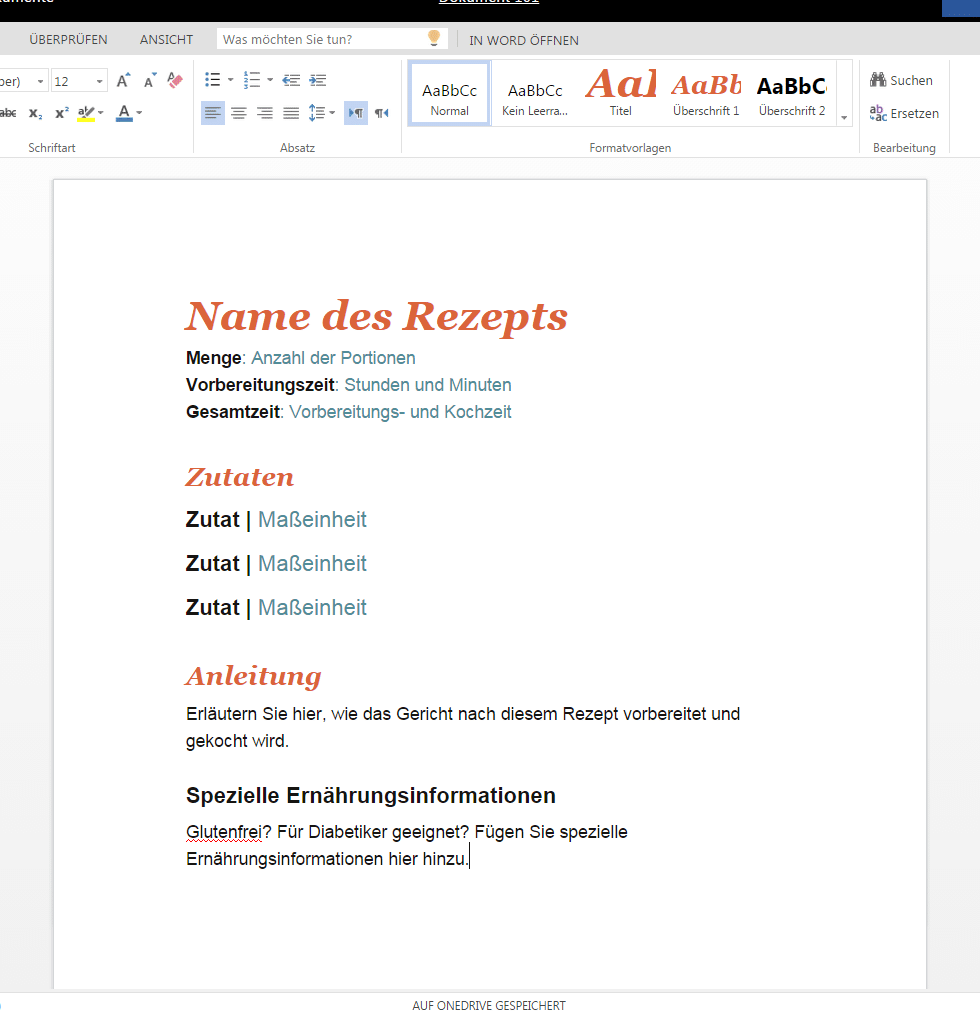Apply the Überschrift 2 style

tap(792, 95)
